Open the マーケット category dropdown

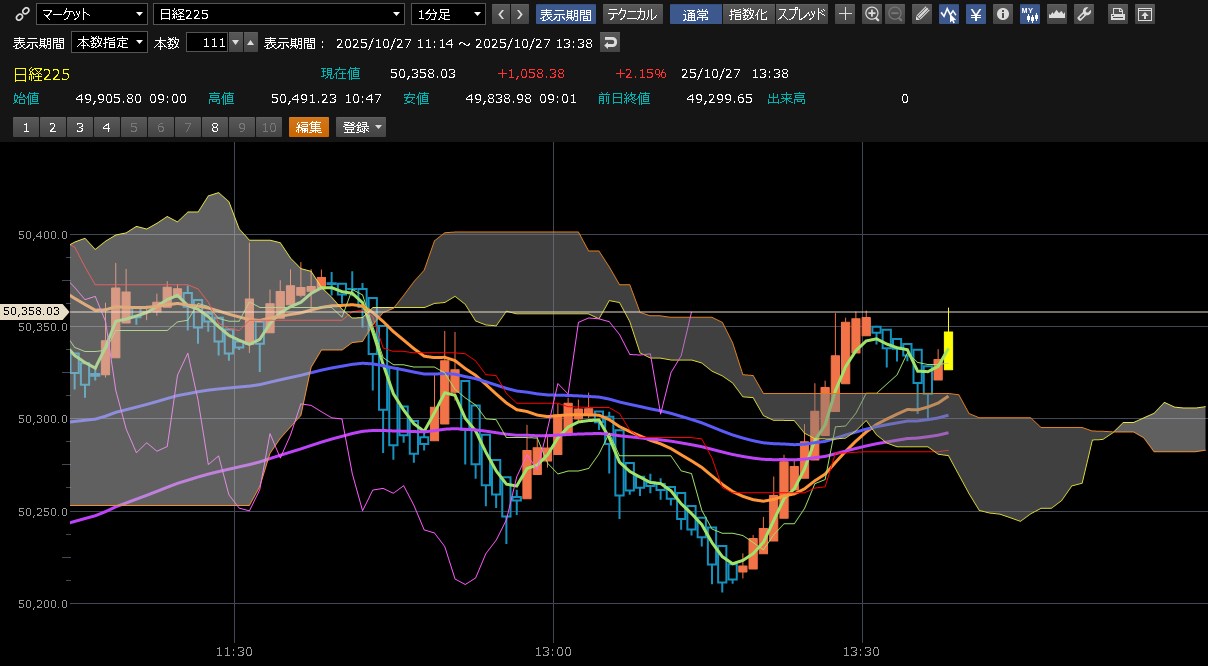[91, 14]
